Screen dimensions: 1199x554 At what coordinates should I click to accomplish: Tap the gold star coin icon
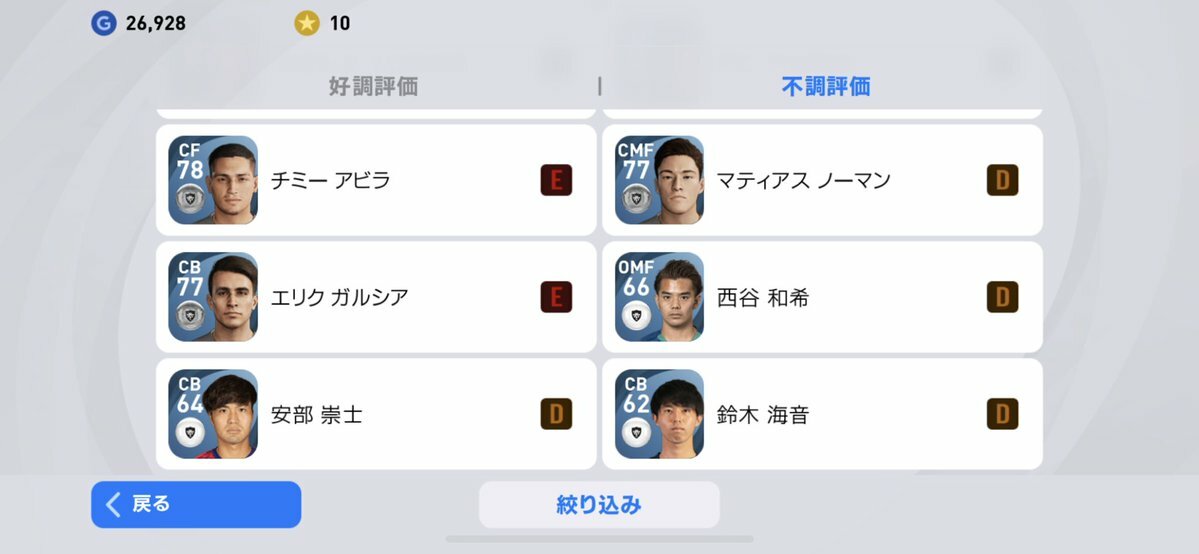pyautogui.click(x=307, y=24)
